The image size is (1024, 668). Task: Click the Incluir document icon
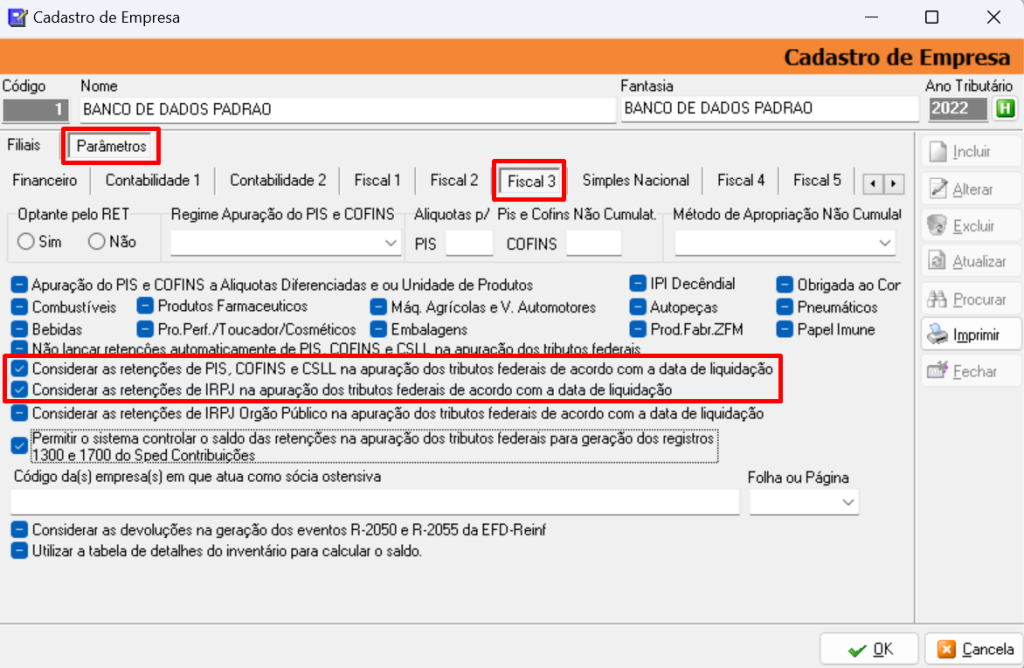(x=937, y=153)
